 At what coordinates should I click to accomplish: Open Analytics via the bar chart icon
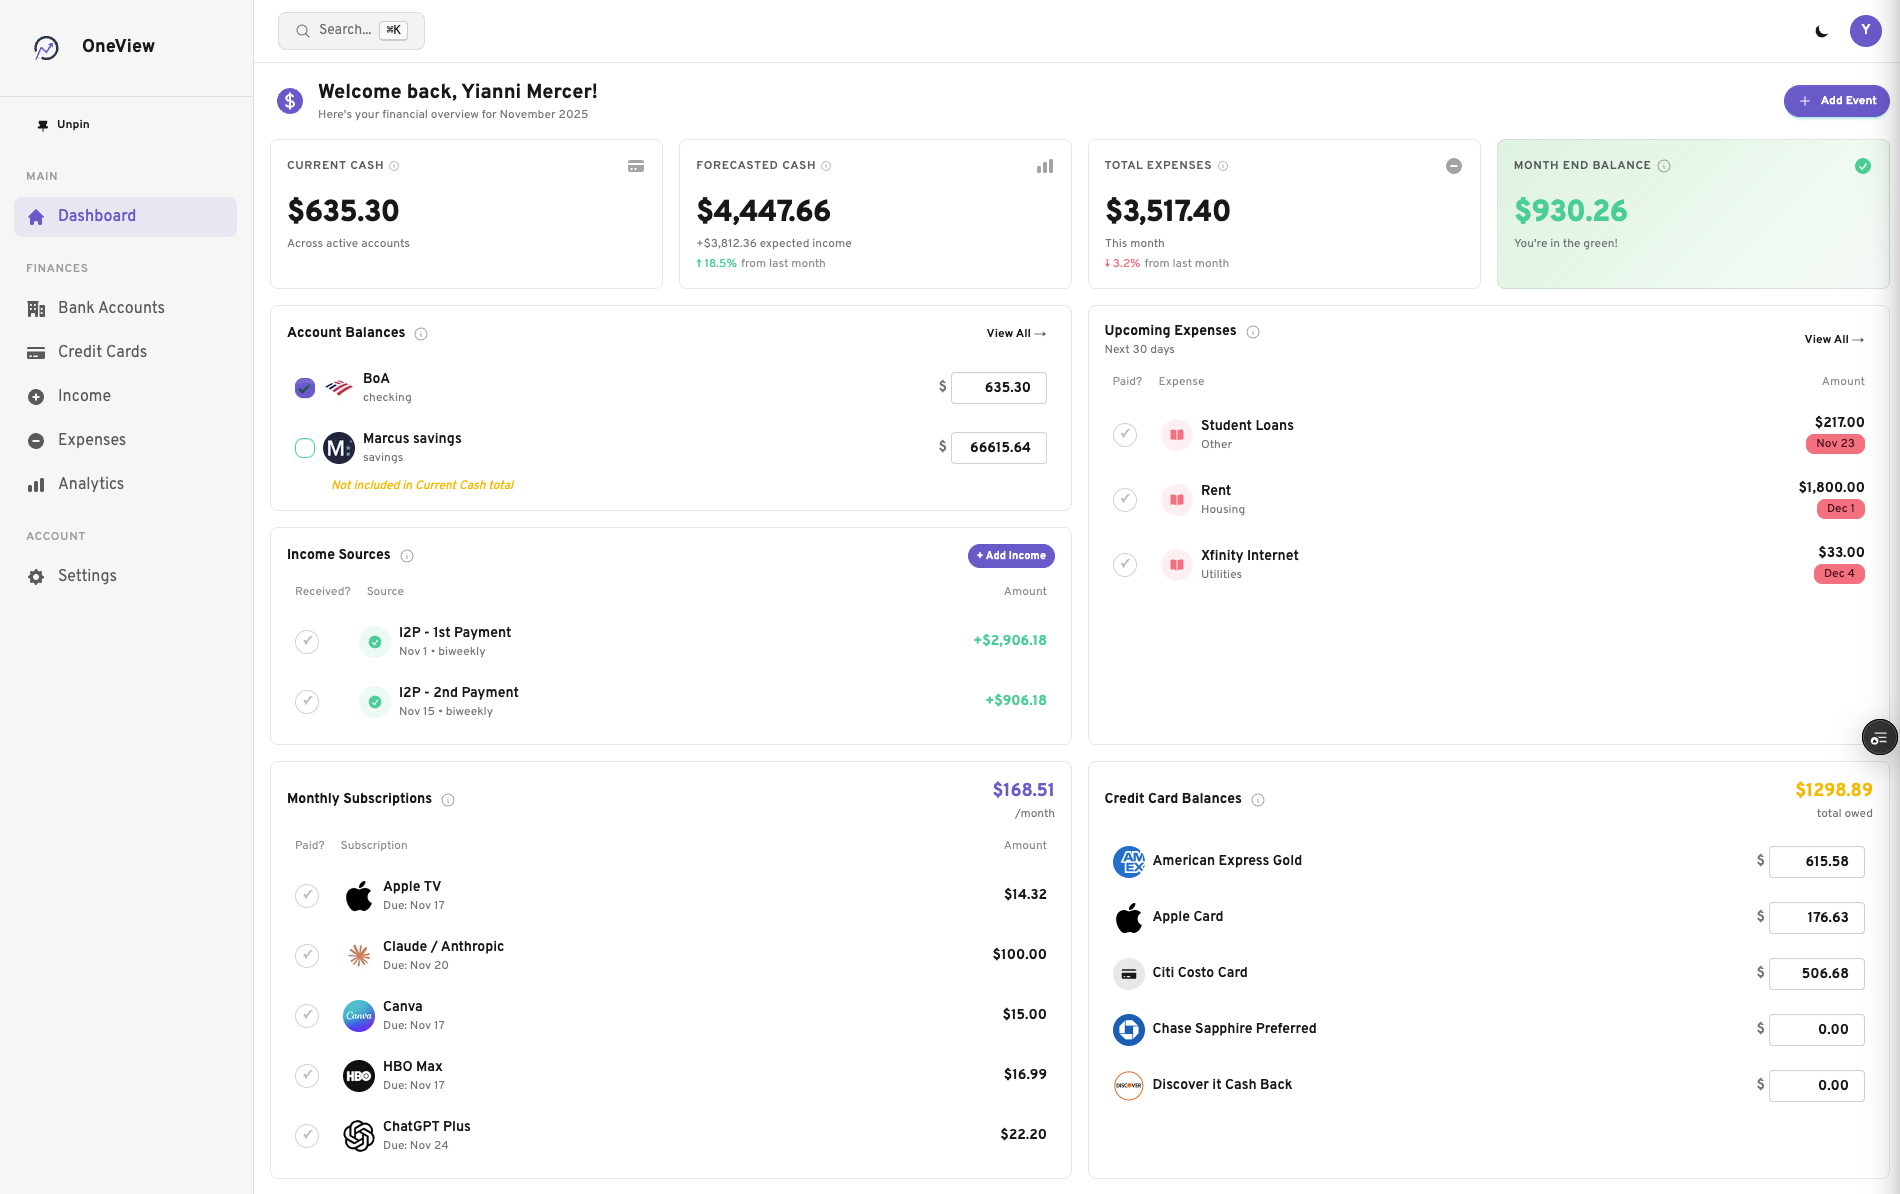tap(36, 483)
